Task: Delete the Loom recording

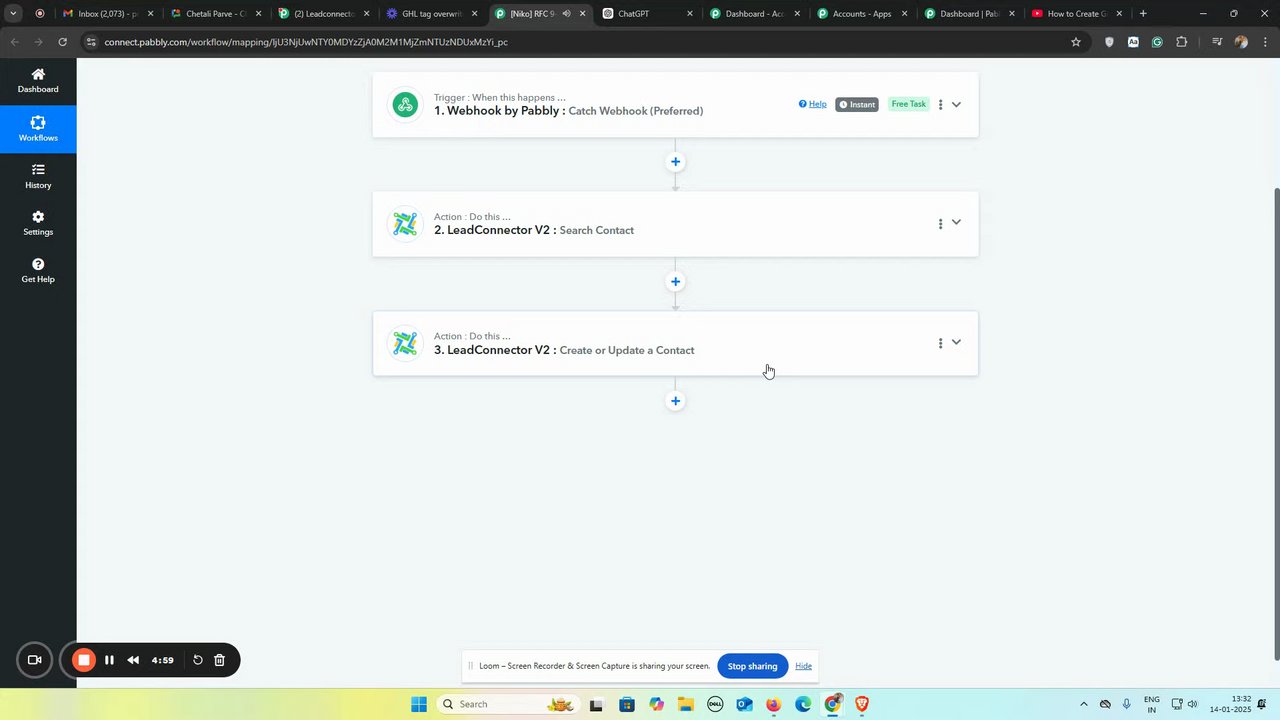Action: coord(220,660)
